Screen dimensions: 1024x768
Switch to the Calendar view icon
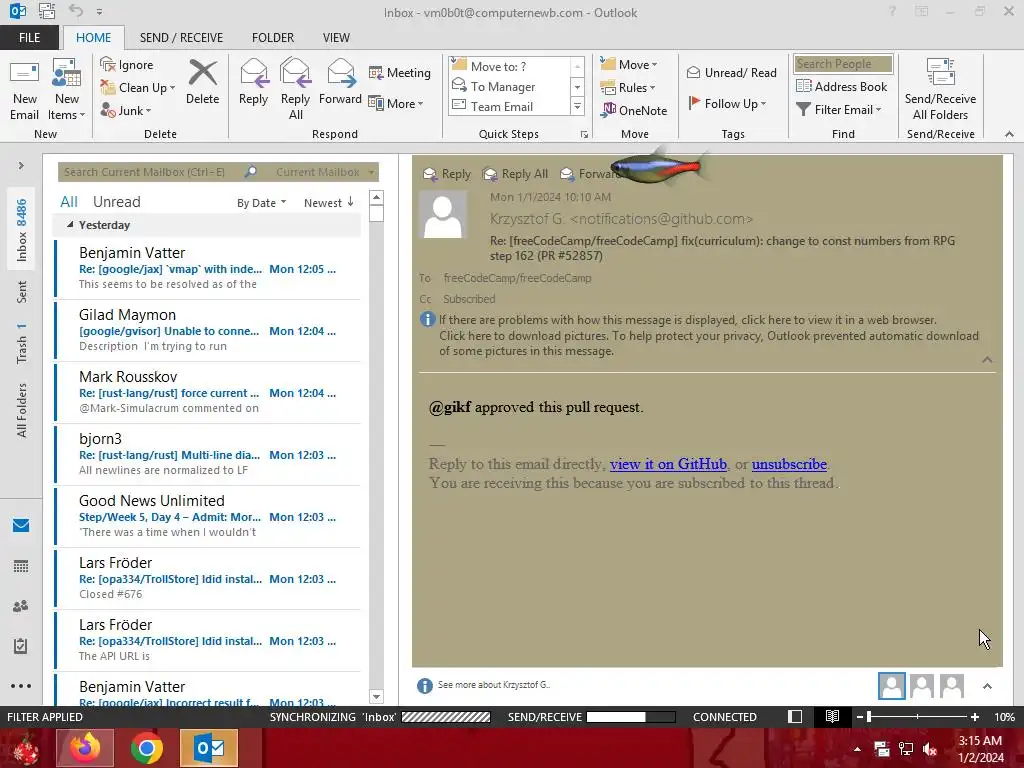point(21,566)
